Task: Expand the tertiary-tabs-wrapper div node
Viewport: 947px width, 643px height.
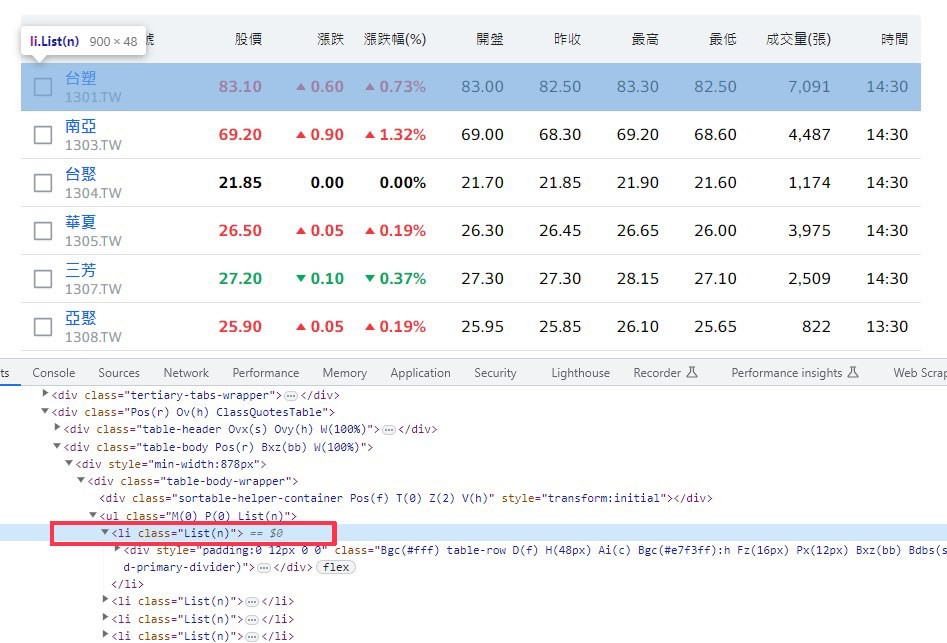Action: pyautogui.click(x=45, y=394)
